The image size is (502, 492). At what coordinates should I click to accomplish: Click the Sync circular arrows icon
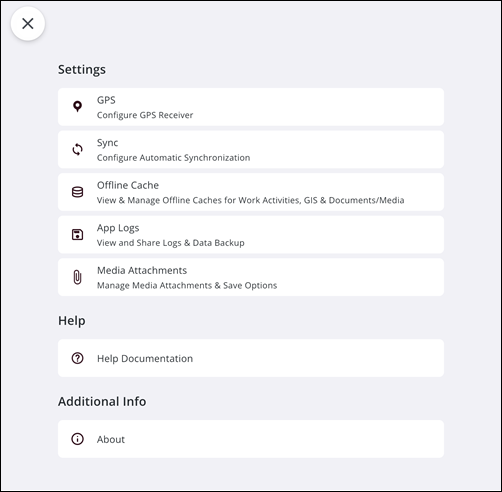77,149
